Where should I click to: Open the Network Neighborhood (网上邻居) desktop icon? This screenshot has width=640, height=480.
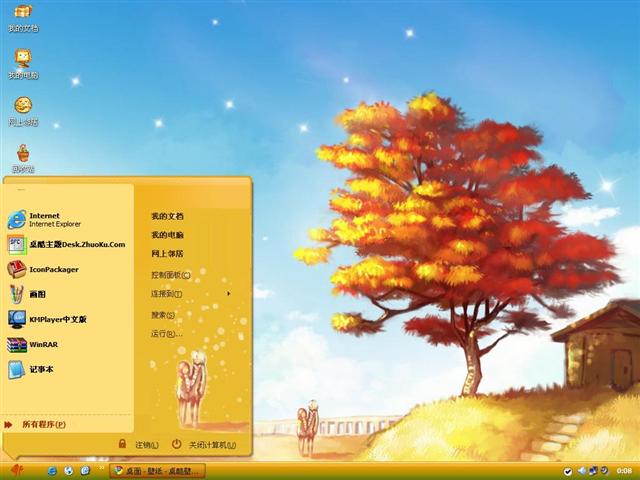pos(23,111)
